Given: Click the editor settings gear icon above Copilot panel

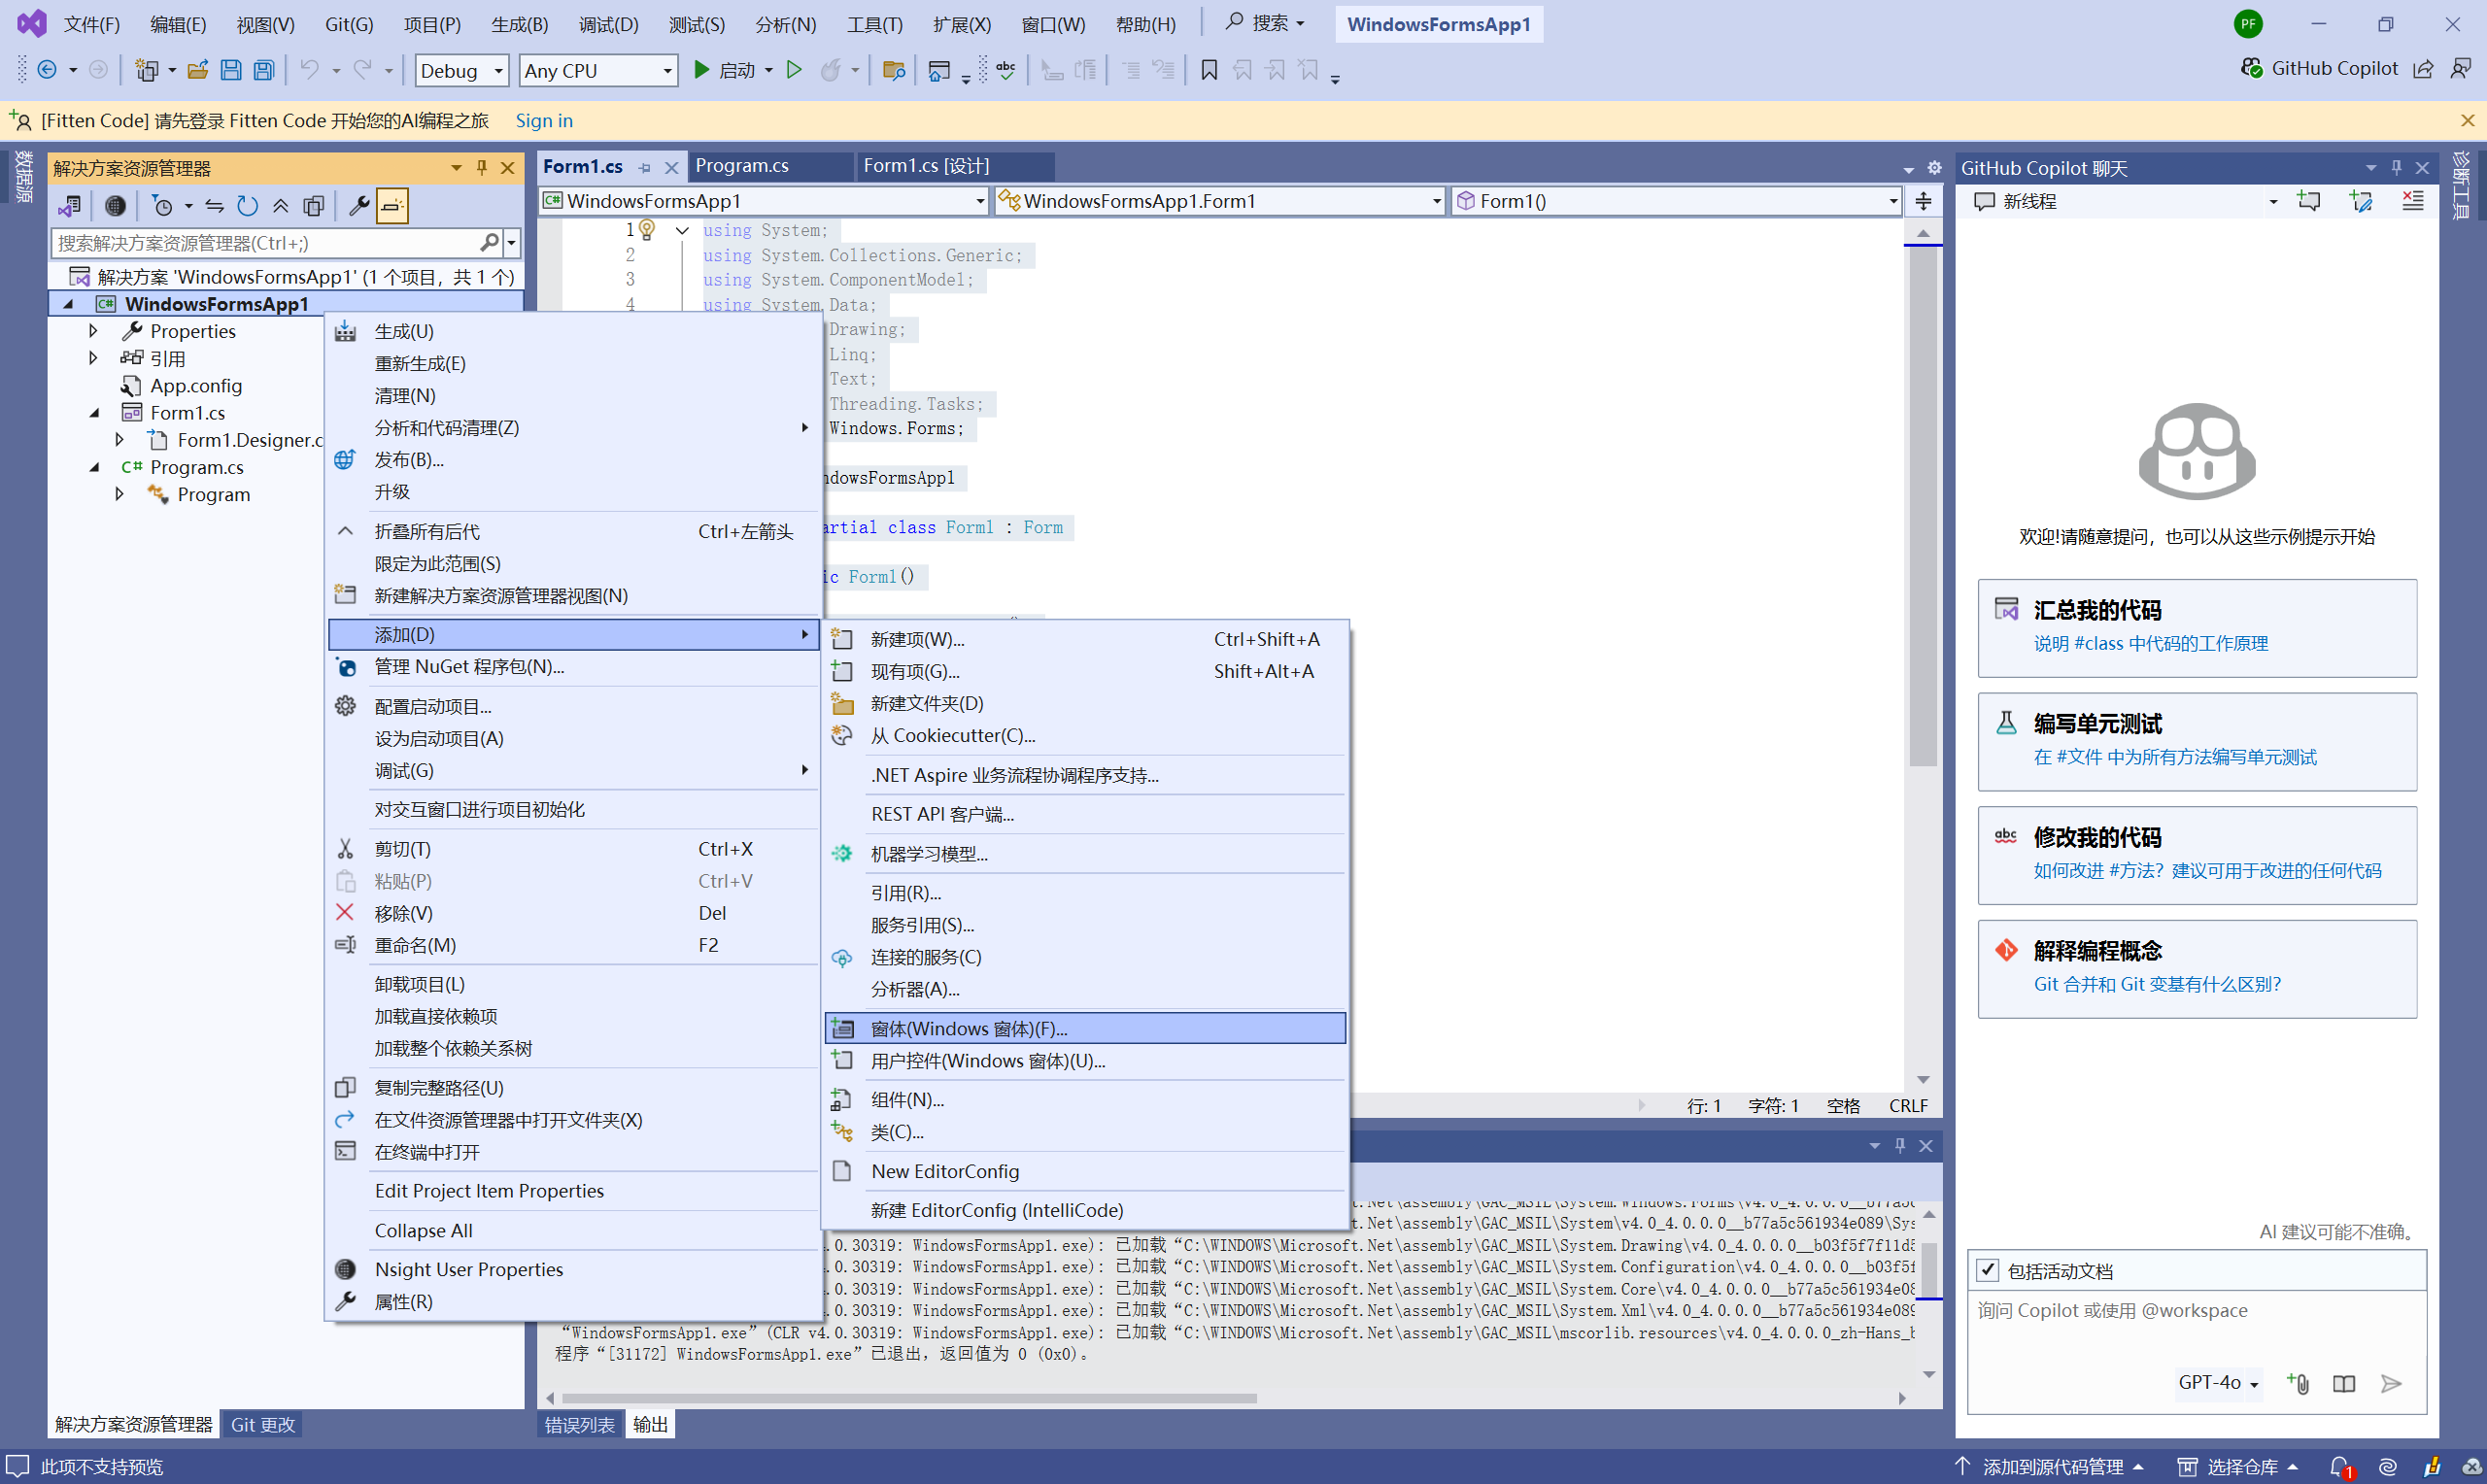Looking at the screenshot, I should click(1934, 167).
